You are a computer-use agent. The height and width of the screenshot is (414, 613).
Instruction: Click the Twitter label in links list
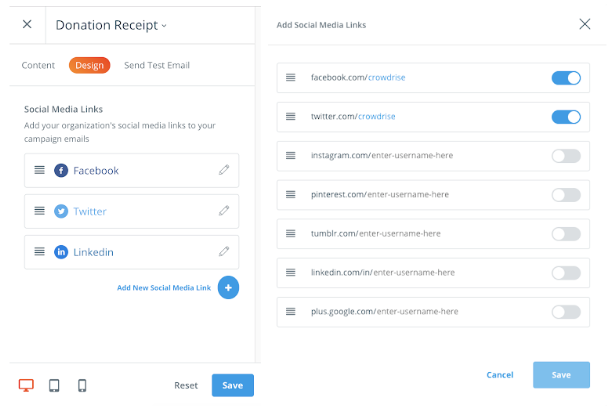pyautogui.click(x=90, y=211)
